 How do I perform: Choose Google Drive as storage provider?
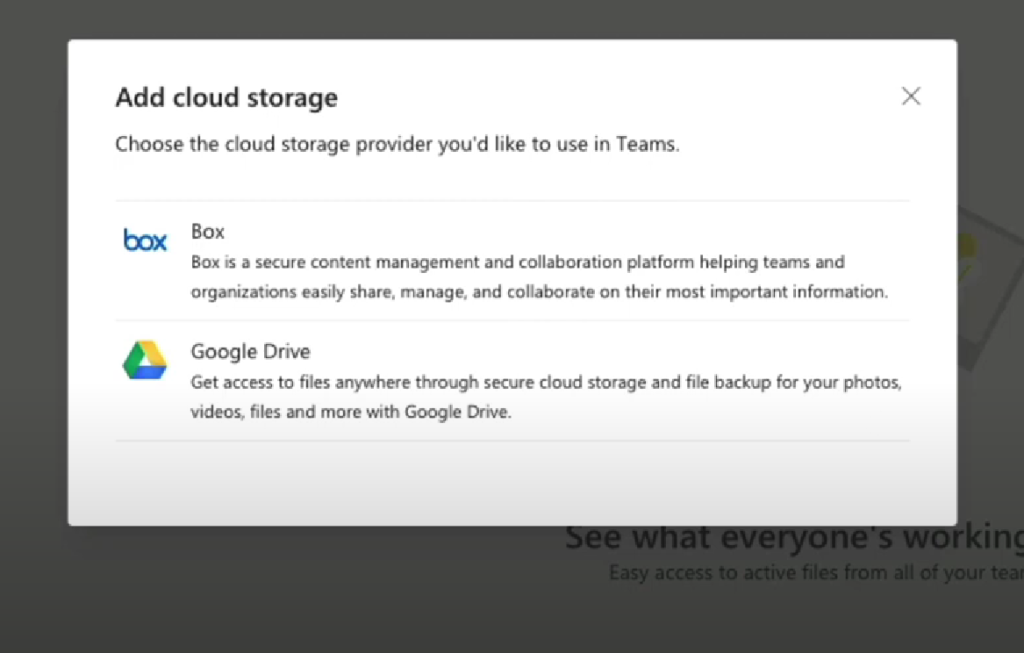[x=500, y=380]
